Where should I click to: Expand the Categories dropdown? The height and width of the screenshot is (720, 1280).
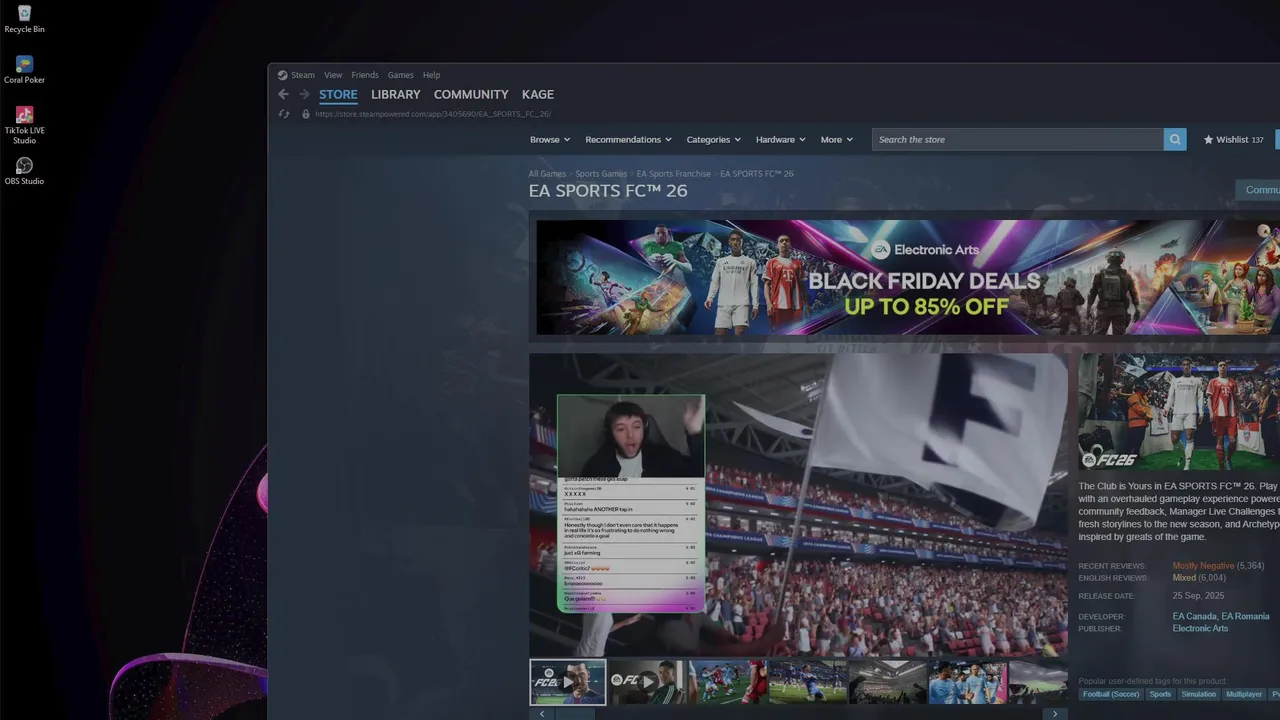click(713, 140)
